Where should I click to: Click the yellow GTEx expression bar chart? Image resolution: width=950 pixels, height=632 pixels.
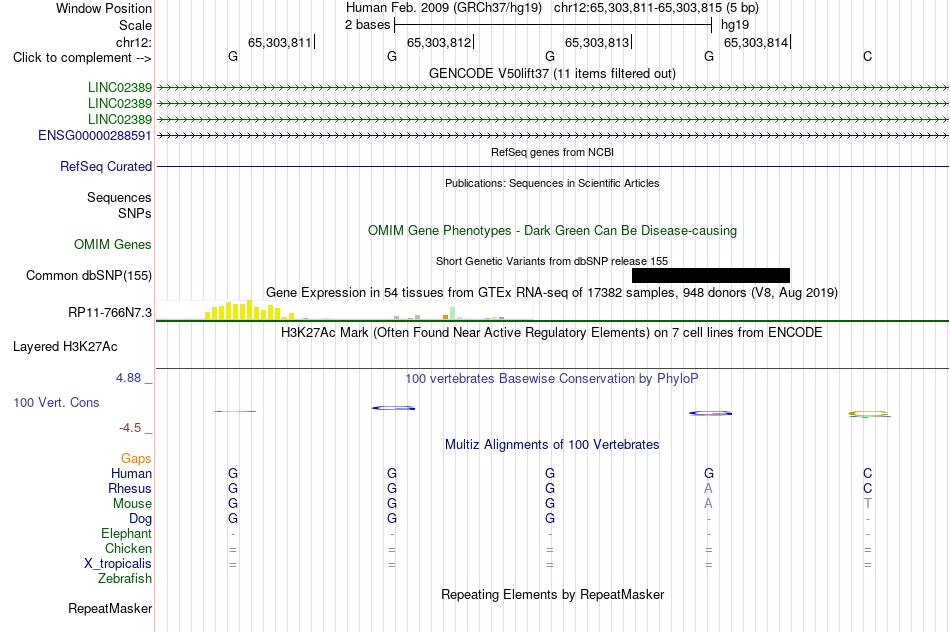point(250,310)
